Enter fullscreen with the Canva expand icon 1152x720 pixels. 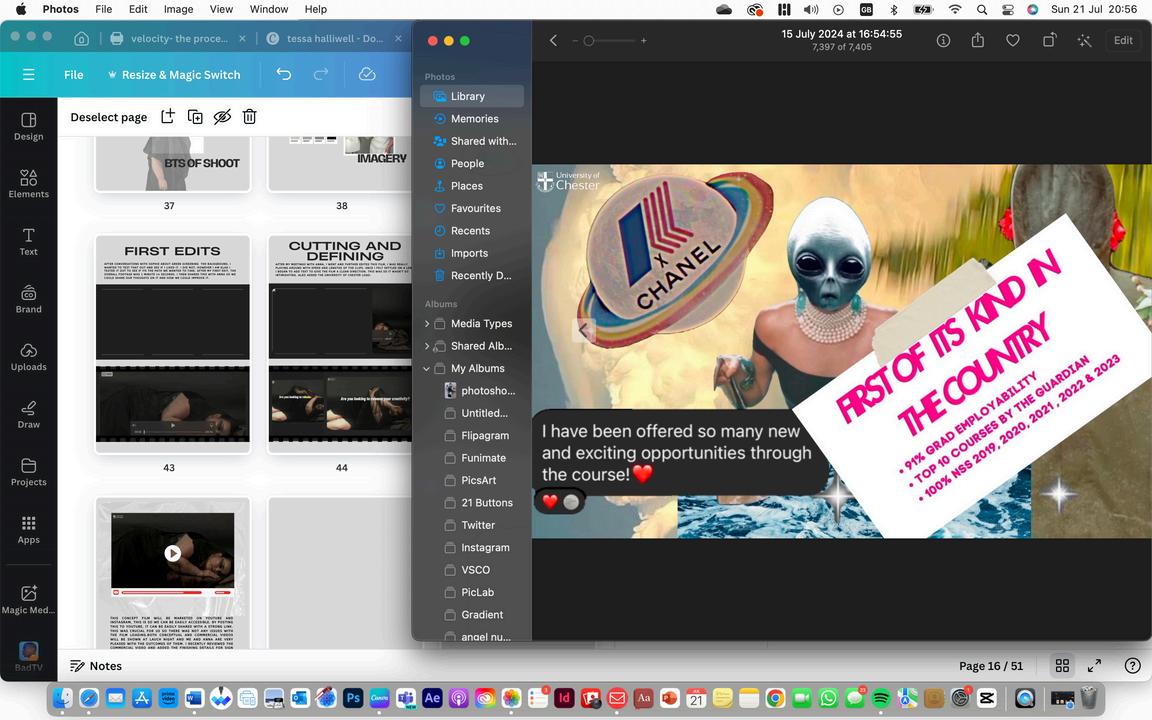(1094, 666)
